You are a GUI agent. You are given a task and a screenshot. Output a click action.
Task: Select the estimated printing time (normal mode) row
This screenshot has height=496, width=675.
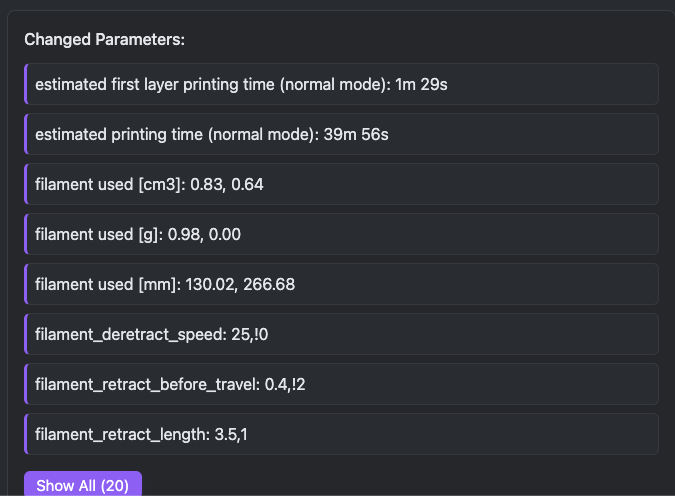341,134
